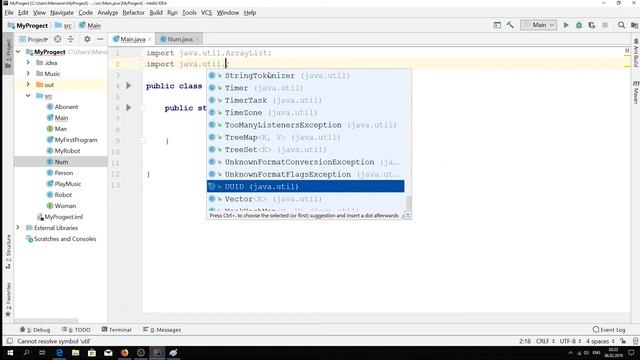640x360 pixels.
Task: Open the Refactor menu
Action: click(x=133, y=13)
